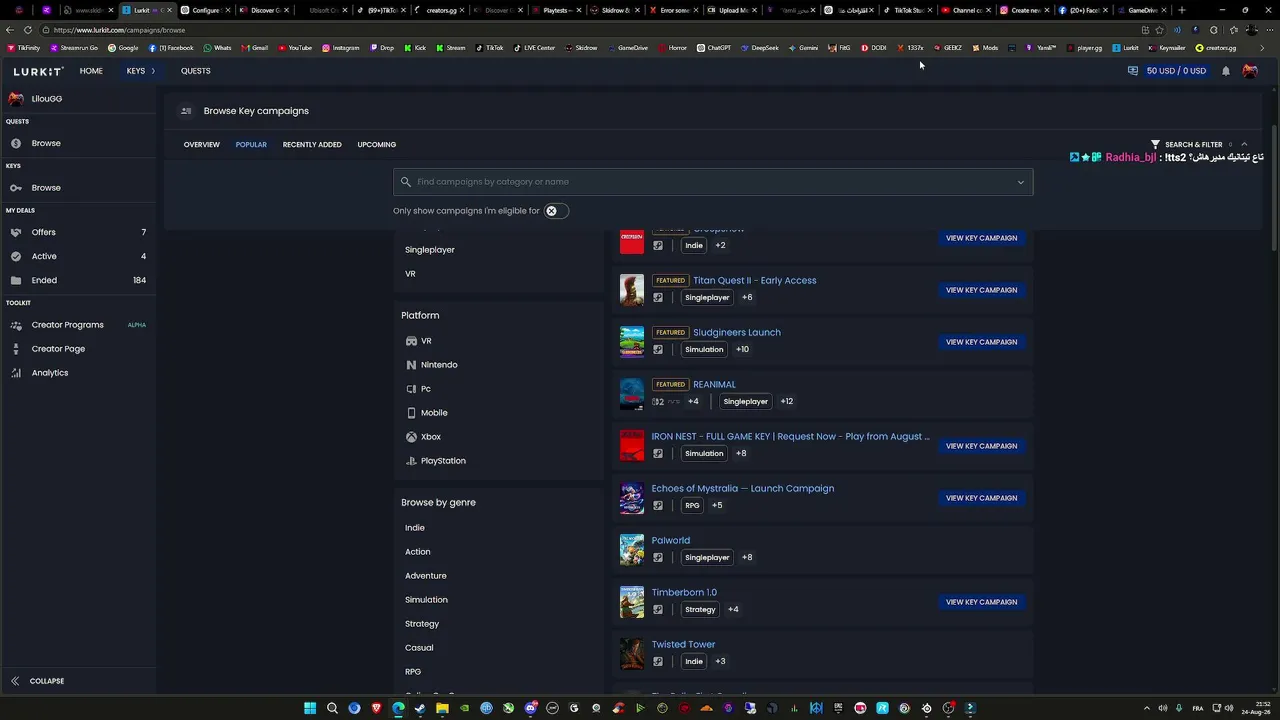Click the Quests Browse coin icon
This screenshot has height=720, width=1280.
16,143
